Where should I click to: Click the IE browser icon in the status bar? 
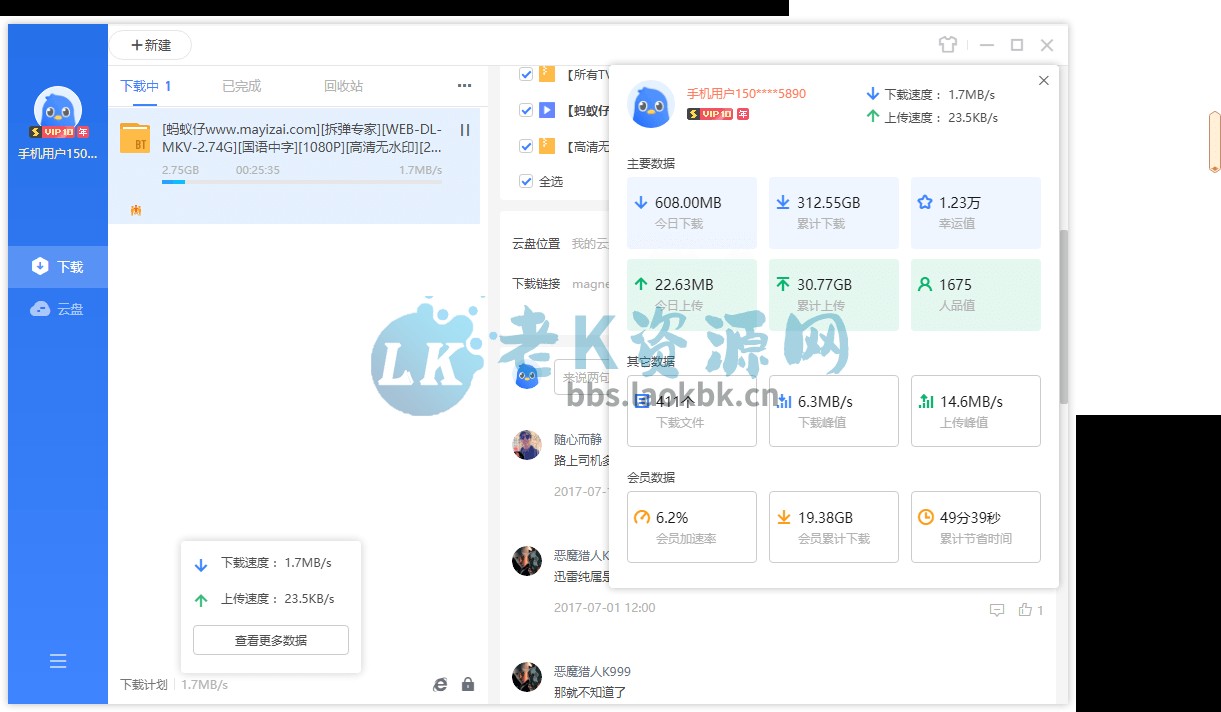pos(440,685)
